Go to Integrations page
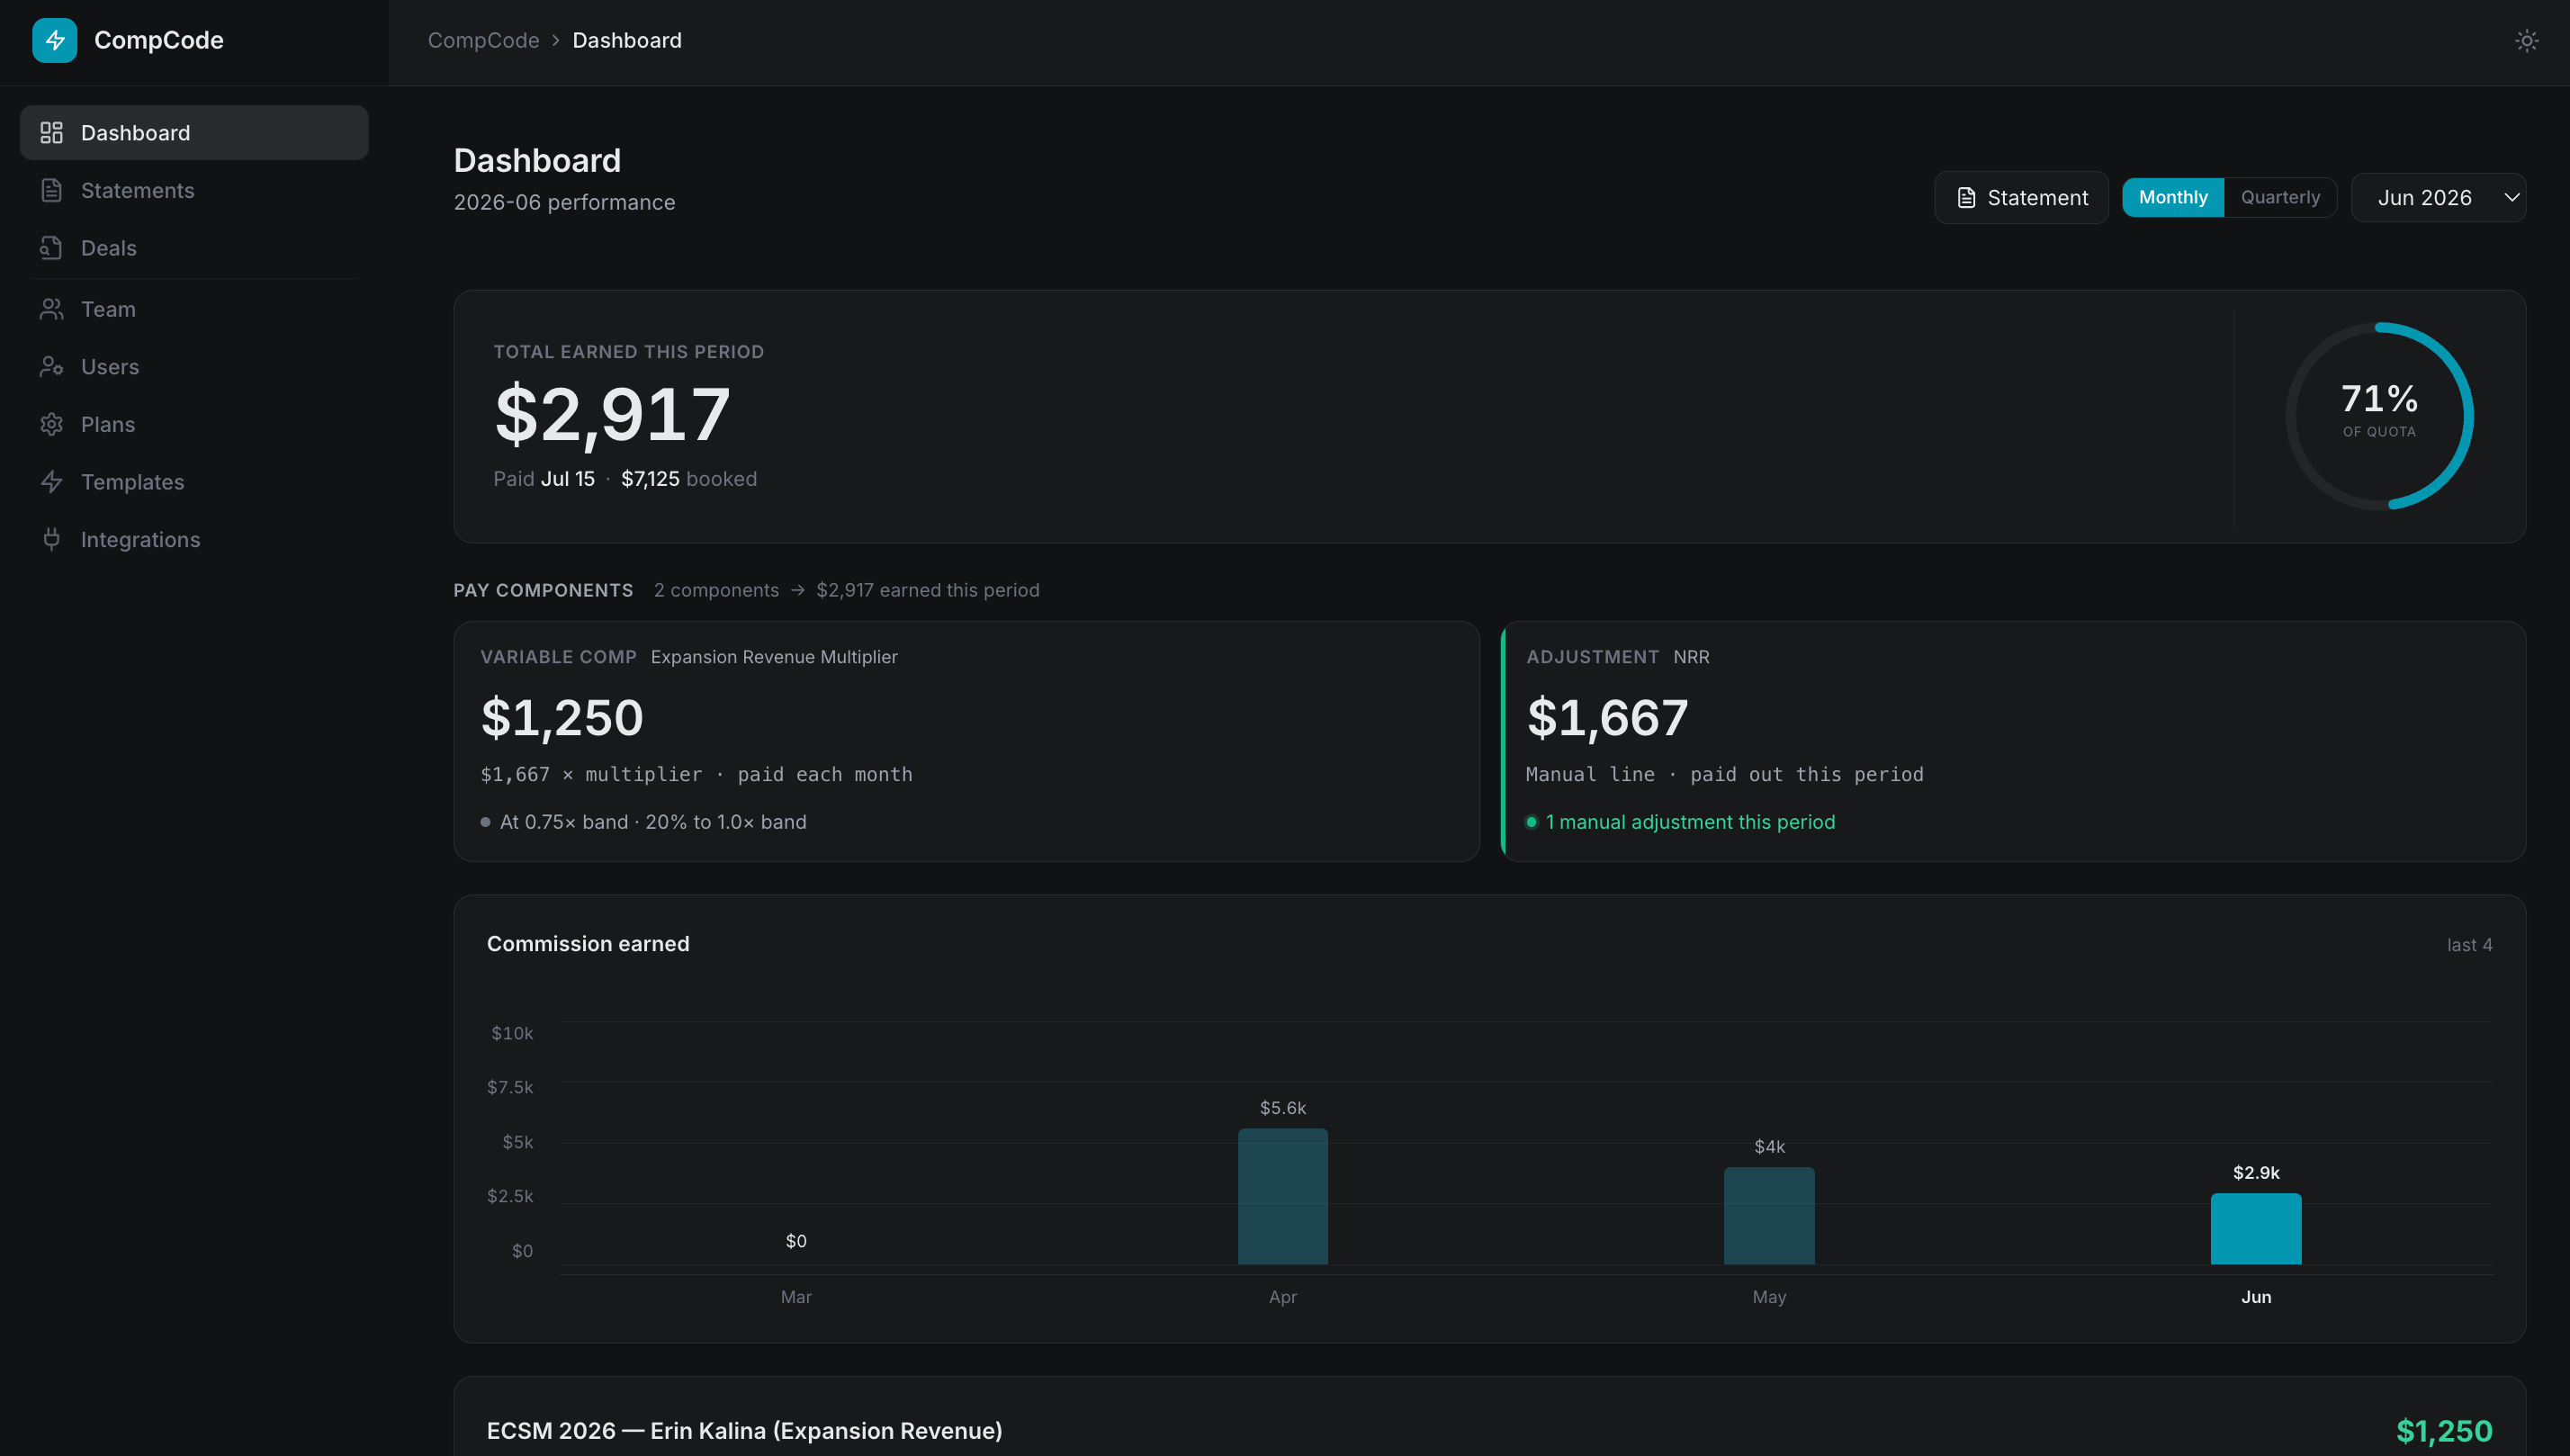The height and width of the screenshot is (1456, 2570). (194, 539)
